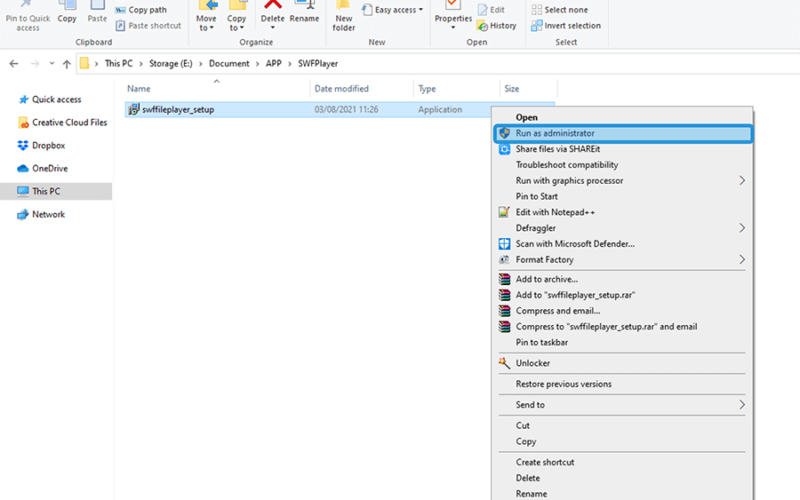Image resolution: width=800 pixels, height=500 pixels.
Task: Click the Edit ribbon icon
Action: point(482,10)
